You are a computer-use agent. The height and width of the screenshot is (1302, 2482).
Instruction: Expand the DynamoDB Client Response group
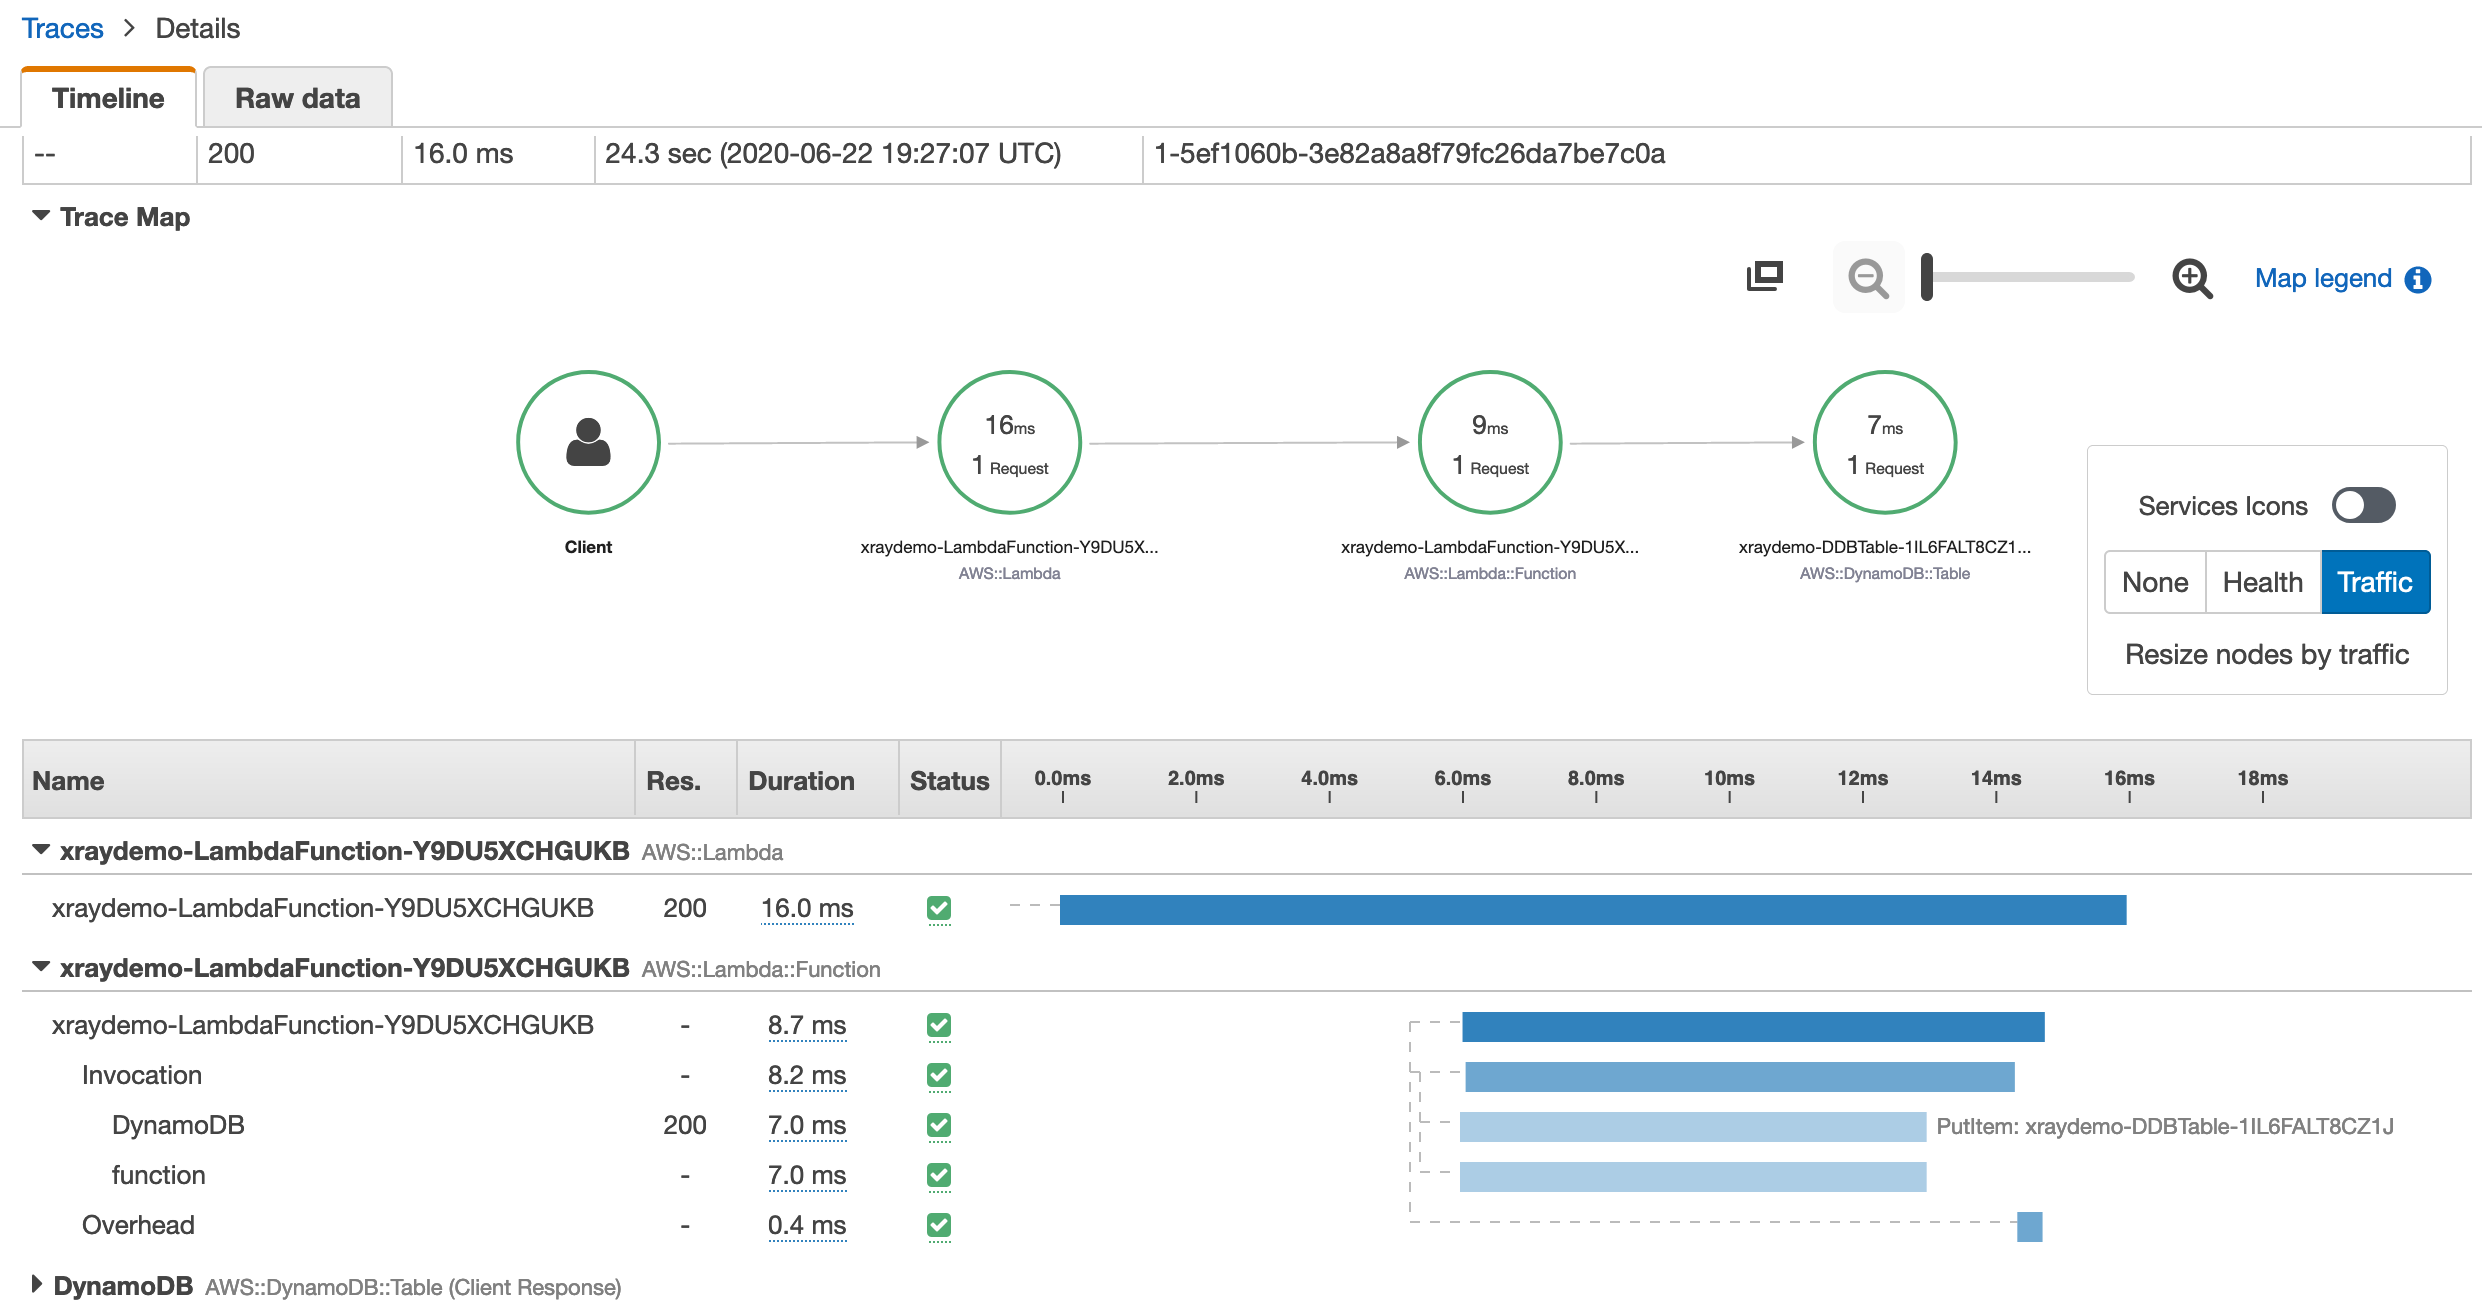(x=37, y=1284)
